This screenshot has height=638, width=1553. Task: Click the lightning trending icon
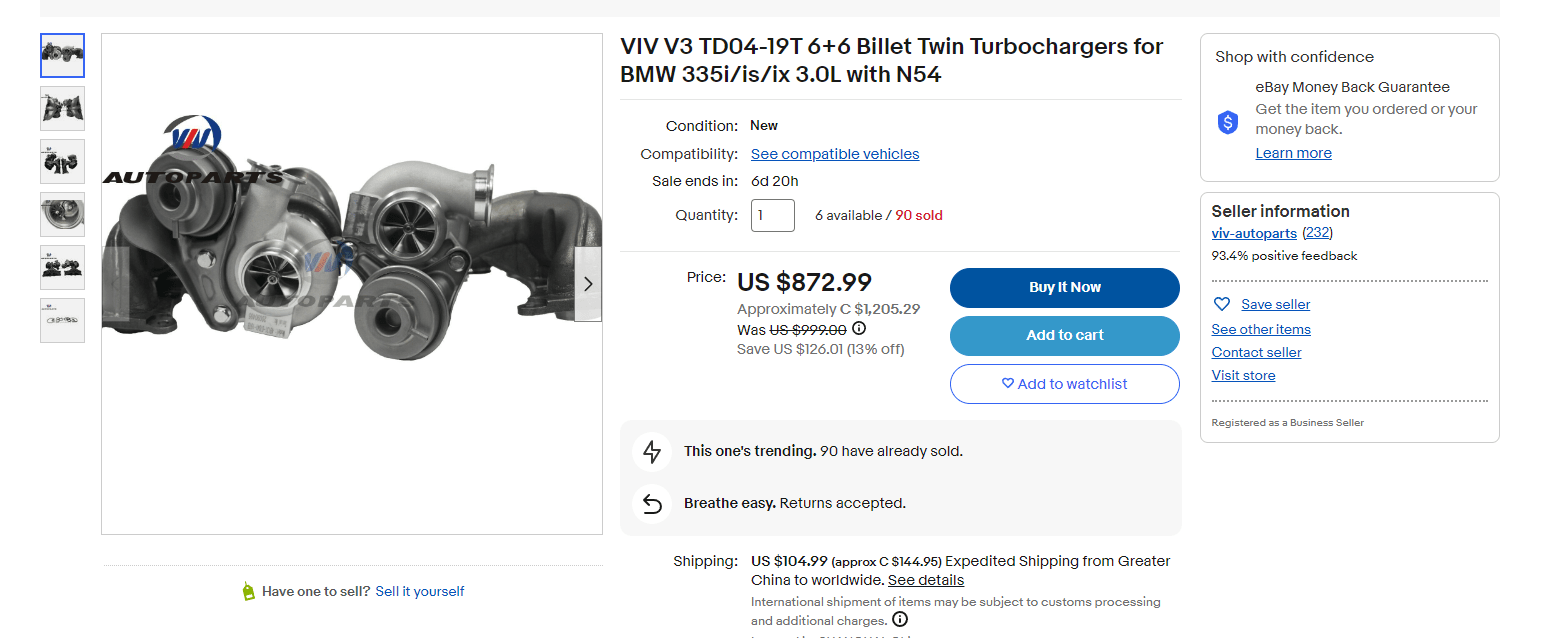(652, 451)
